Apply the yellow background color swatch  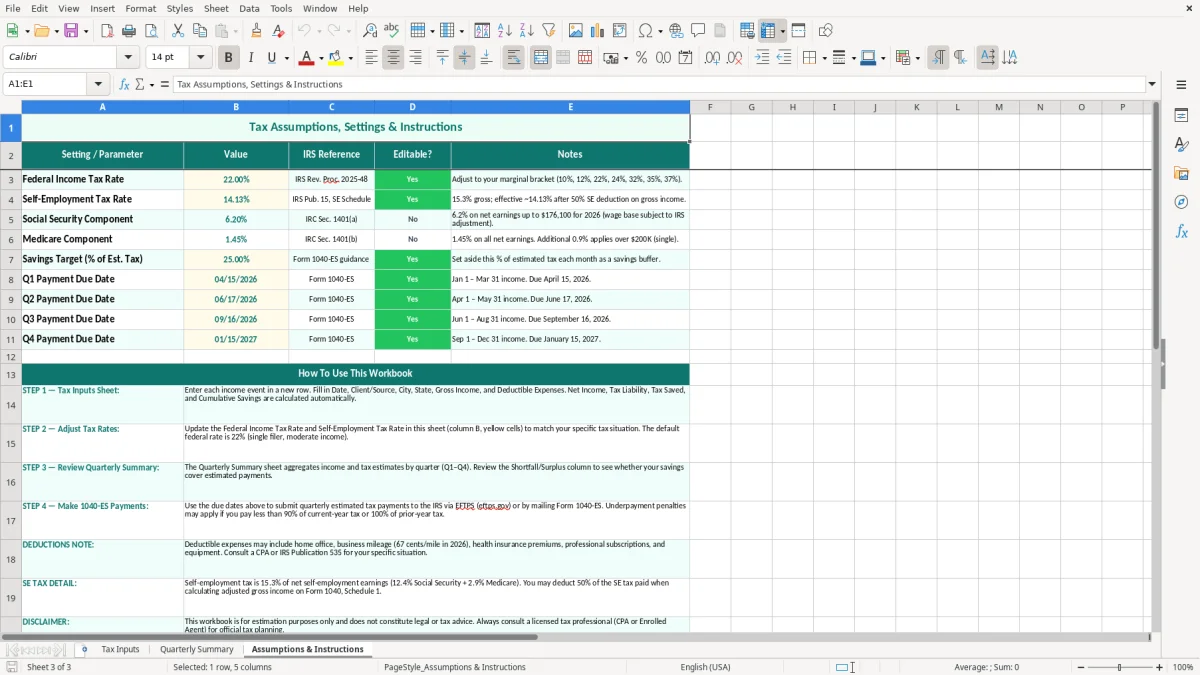336,58
